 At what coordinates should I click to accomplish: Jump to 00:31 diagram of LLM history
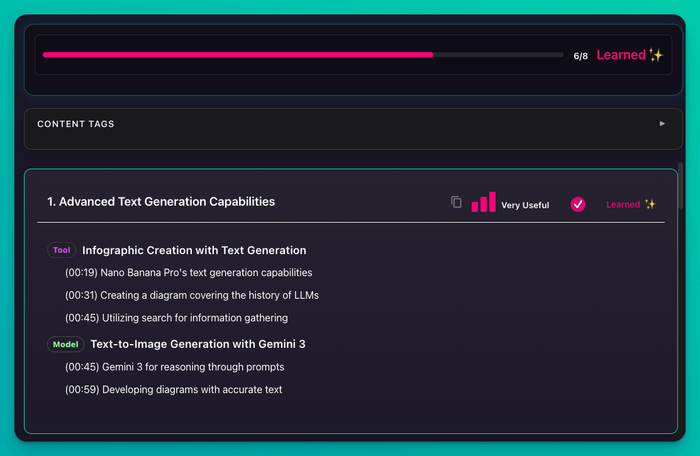pyautogui.click(x=191, y=295)
